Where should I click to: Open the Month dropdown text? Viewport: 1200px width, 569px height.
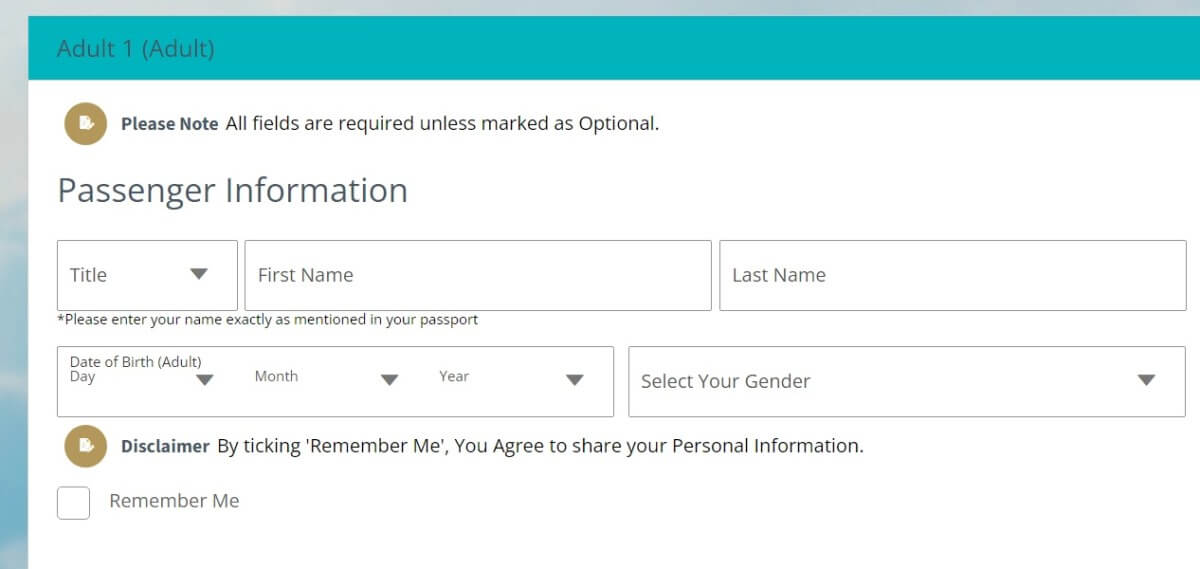point(276,376)
